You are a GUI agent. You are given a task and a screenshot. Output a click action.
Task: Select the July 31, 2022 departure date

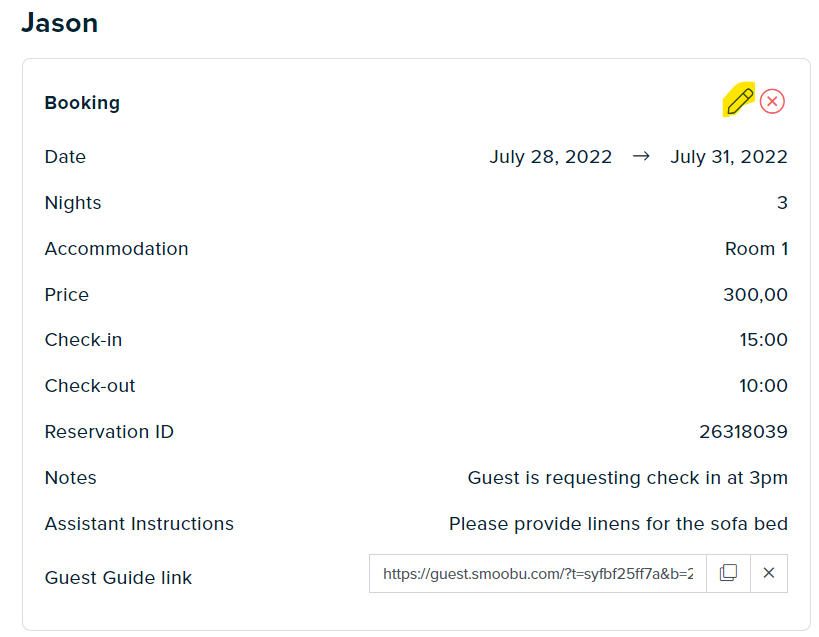click(729, 157)
